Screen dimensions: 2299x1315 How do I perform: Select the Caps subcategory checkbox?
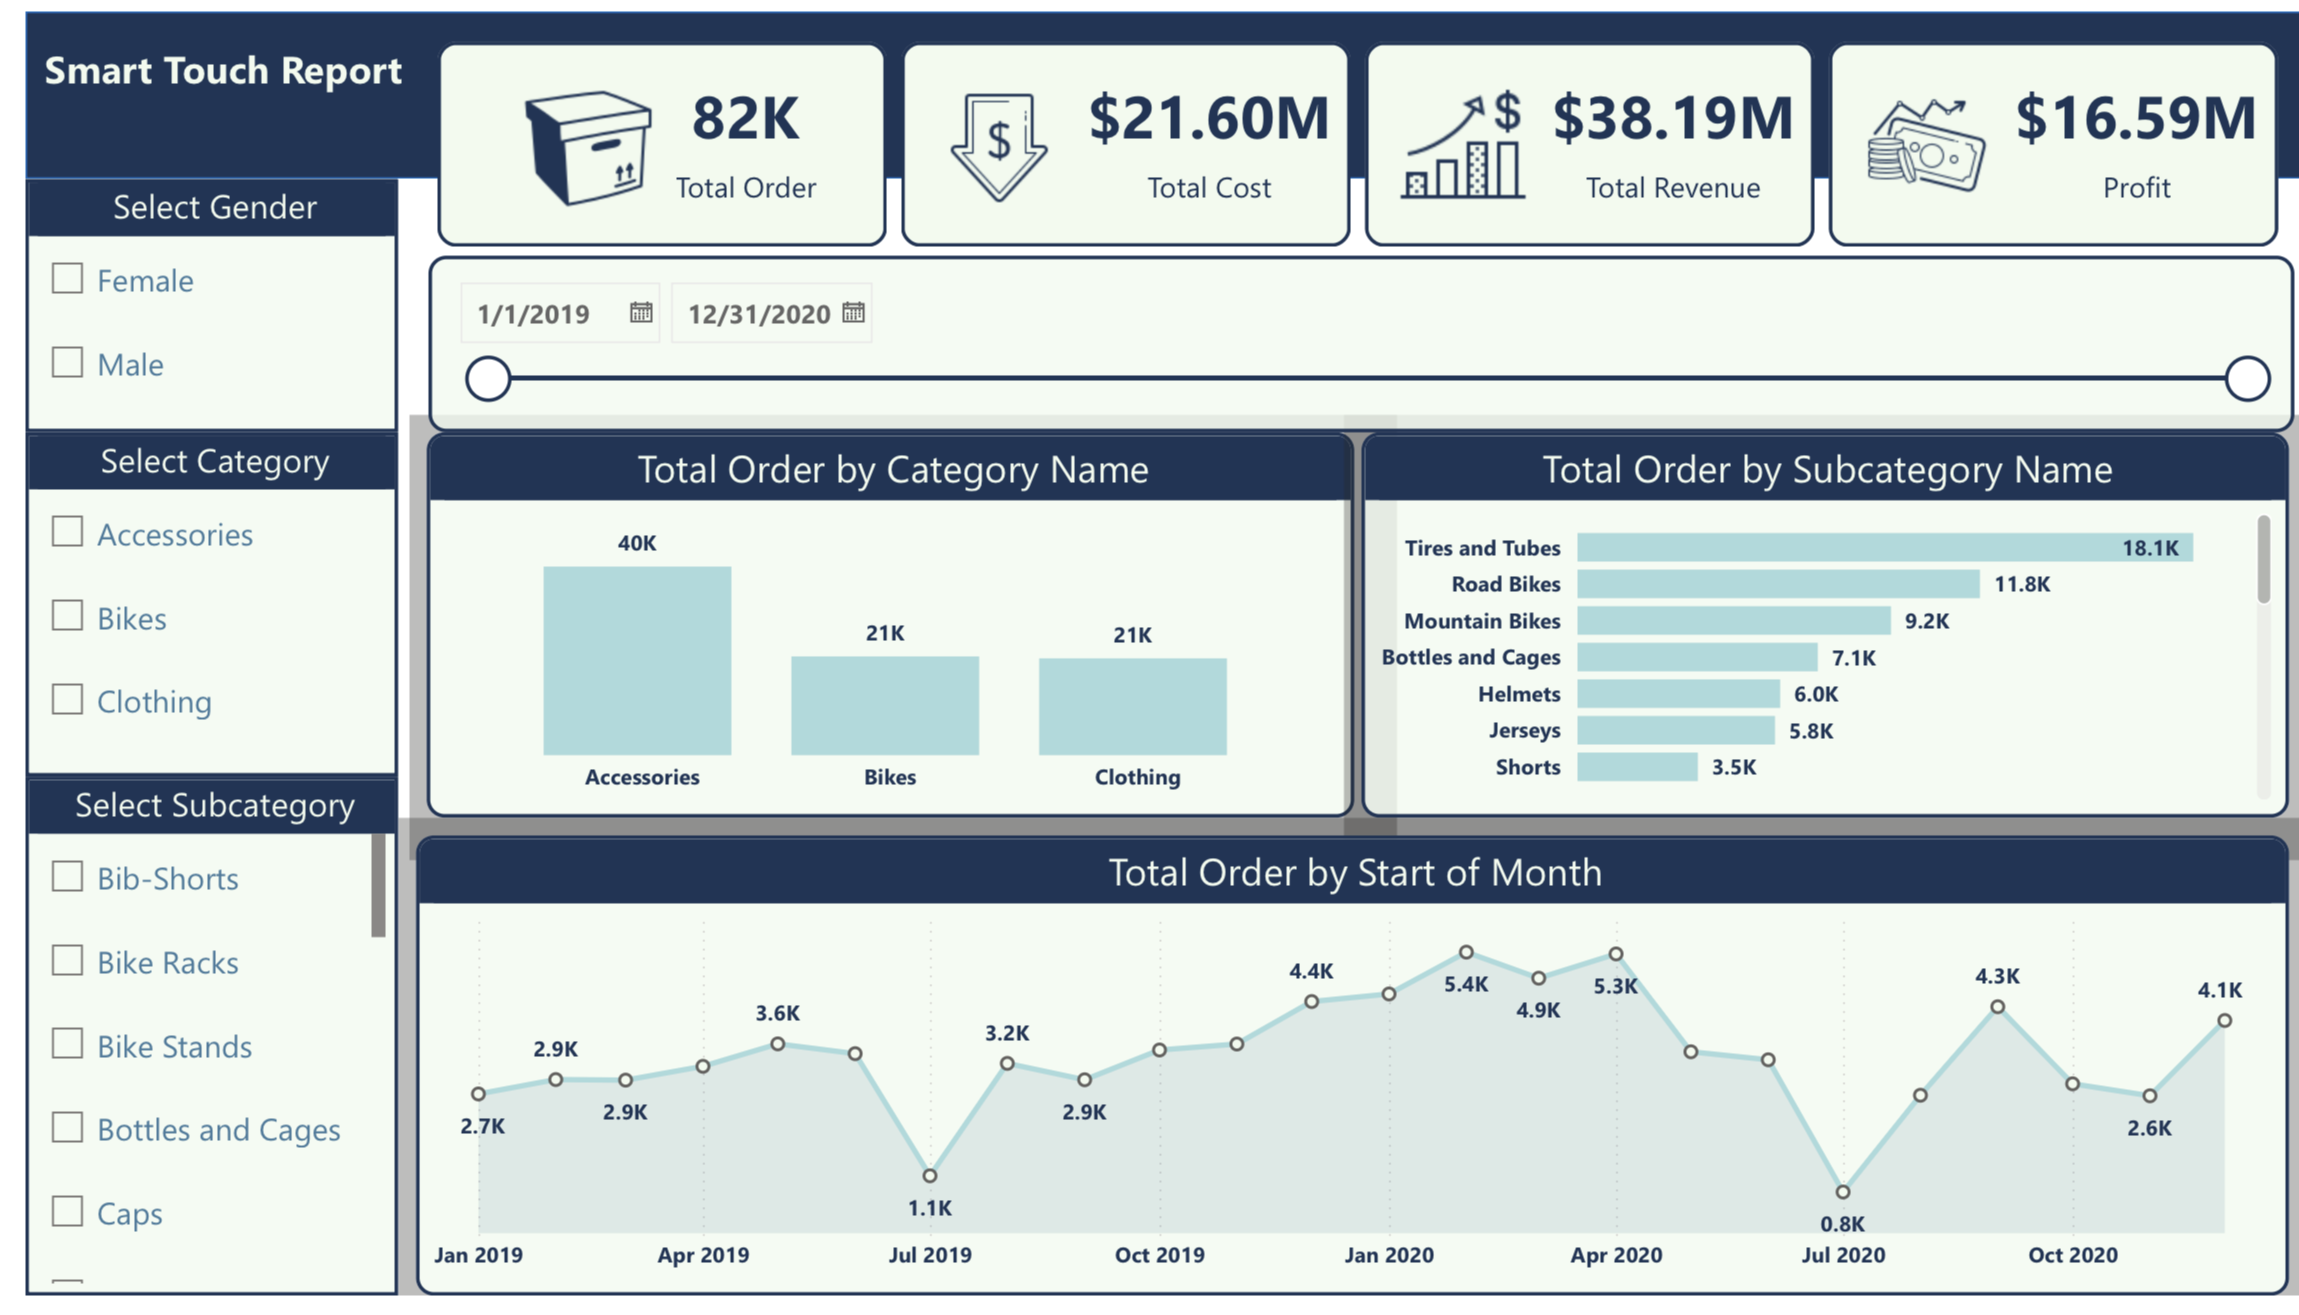point(67,1211)
